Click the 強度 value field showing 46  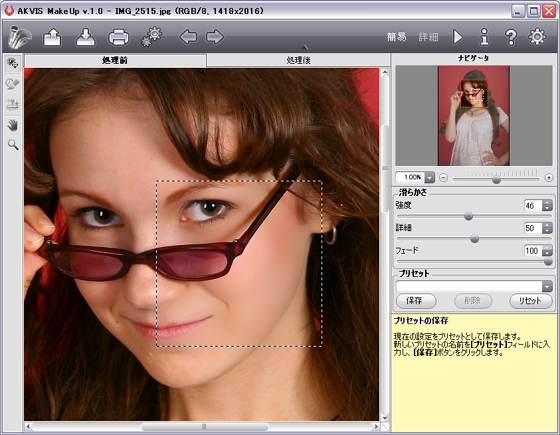pos(533,205)
